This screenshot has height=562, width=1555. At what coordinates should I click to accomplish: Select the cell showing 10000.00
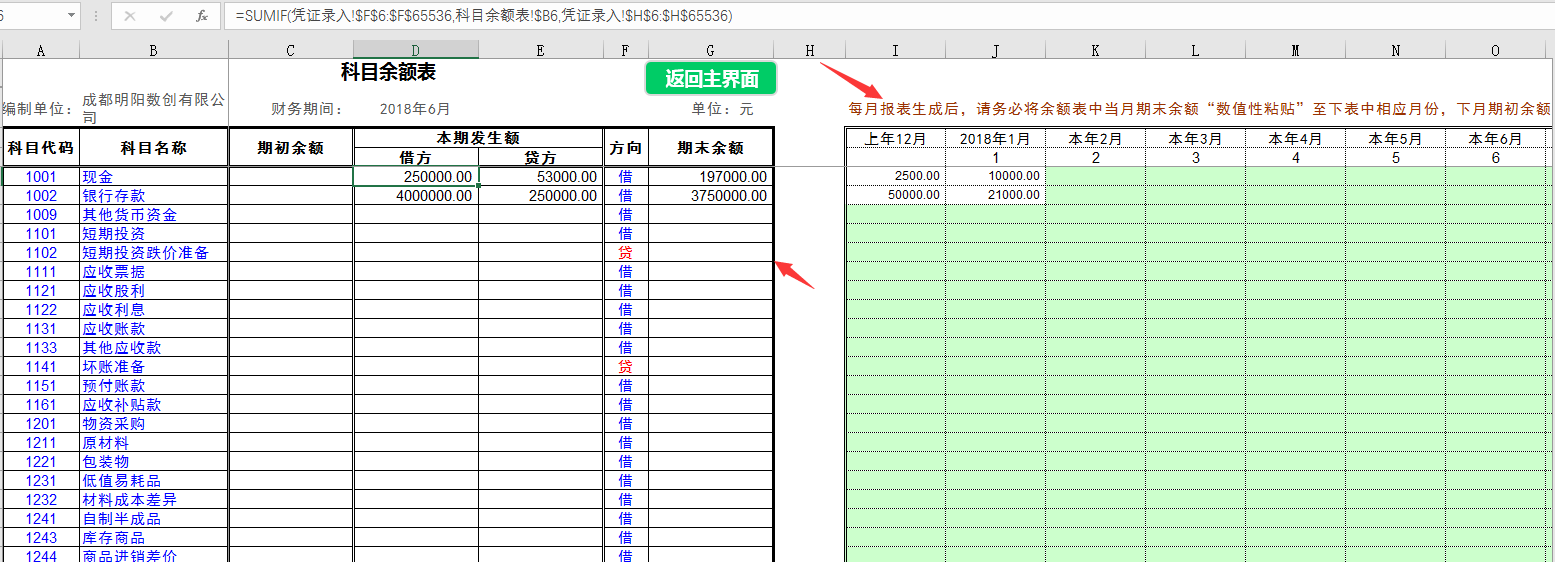(x=996, y=176)
